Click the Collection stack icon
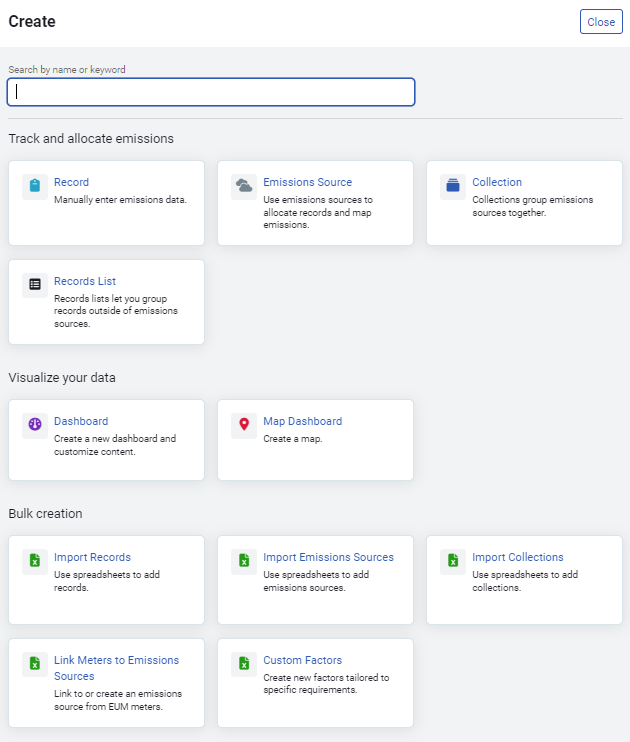Image resolution: width=630 pixels, height=742 pixels. pos(453,186)
